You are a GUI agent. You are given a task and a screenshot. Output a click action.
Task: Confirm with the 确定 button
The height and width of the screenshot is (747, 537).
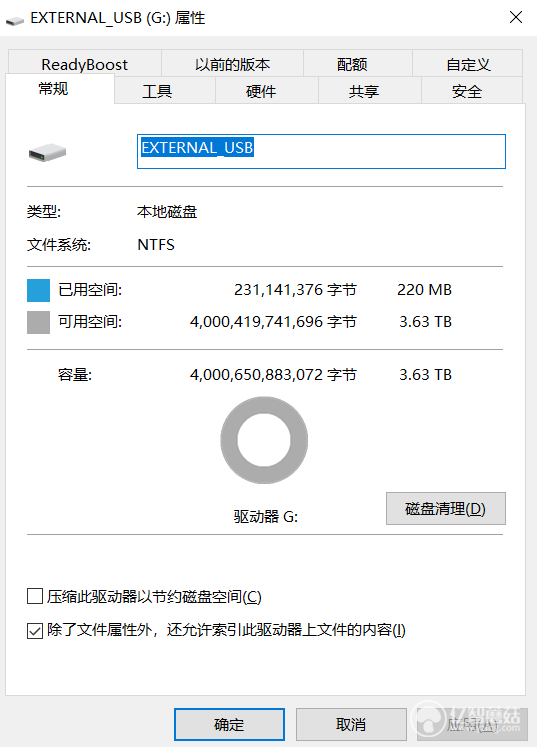229,725
